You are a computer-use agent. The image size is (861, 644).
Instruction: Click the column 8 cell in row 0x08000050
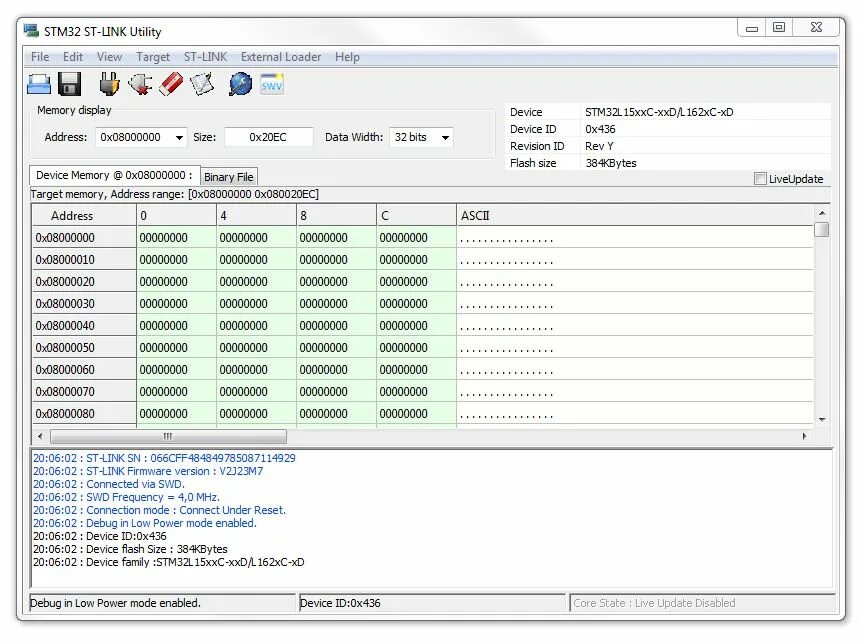[337, 348]
